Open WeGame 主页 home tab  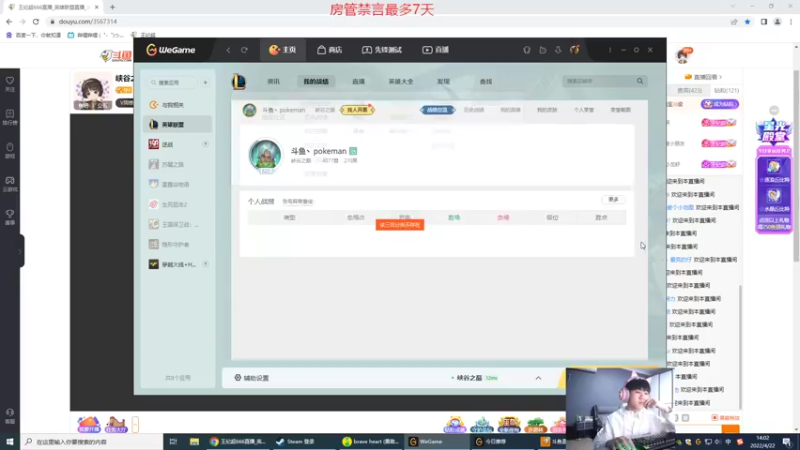click(x=283, y=50)
